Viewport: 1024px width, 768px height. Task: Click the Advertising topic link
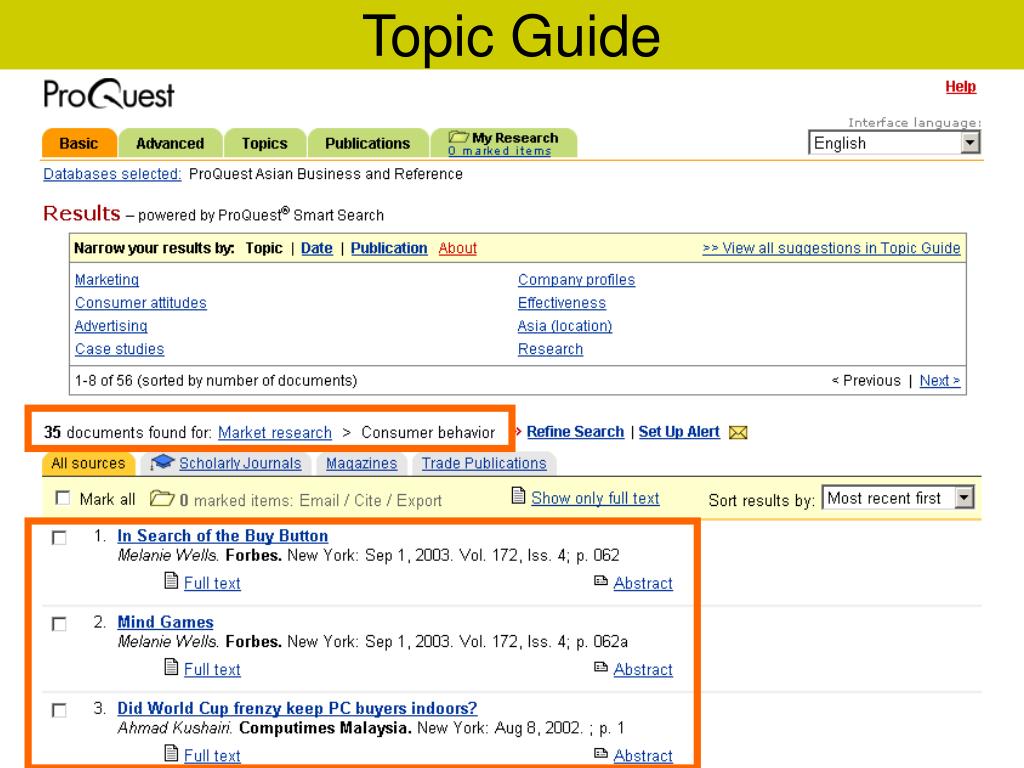[111, 326]
